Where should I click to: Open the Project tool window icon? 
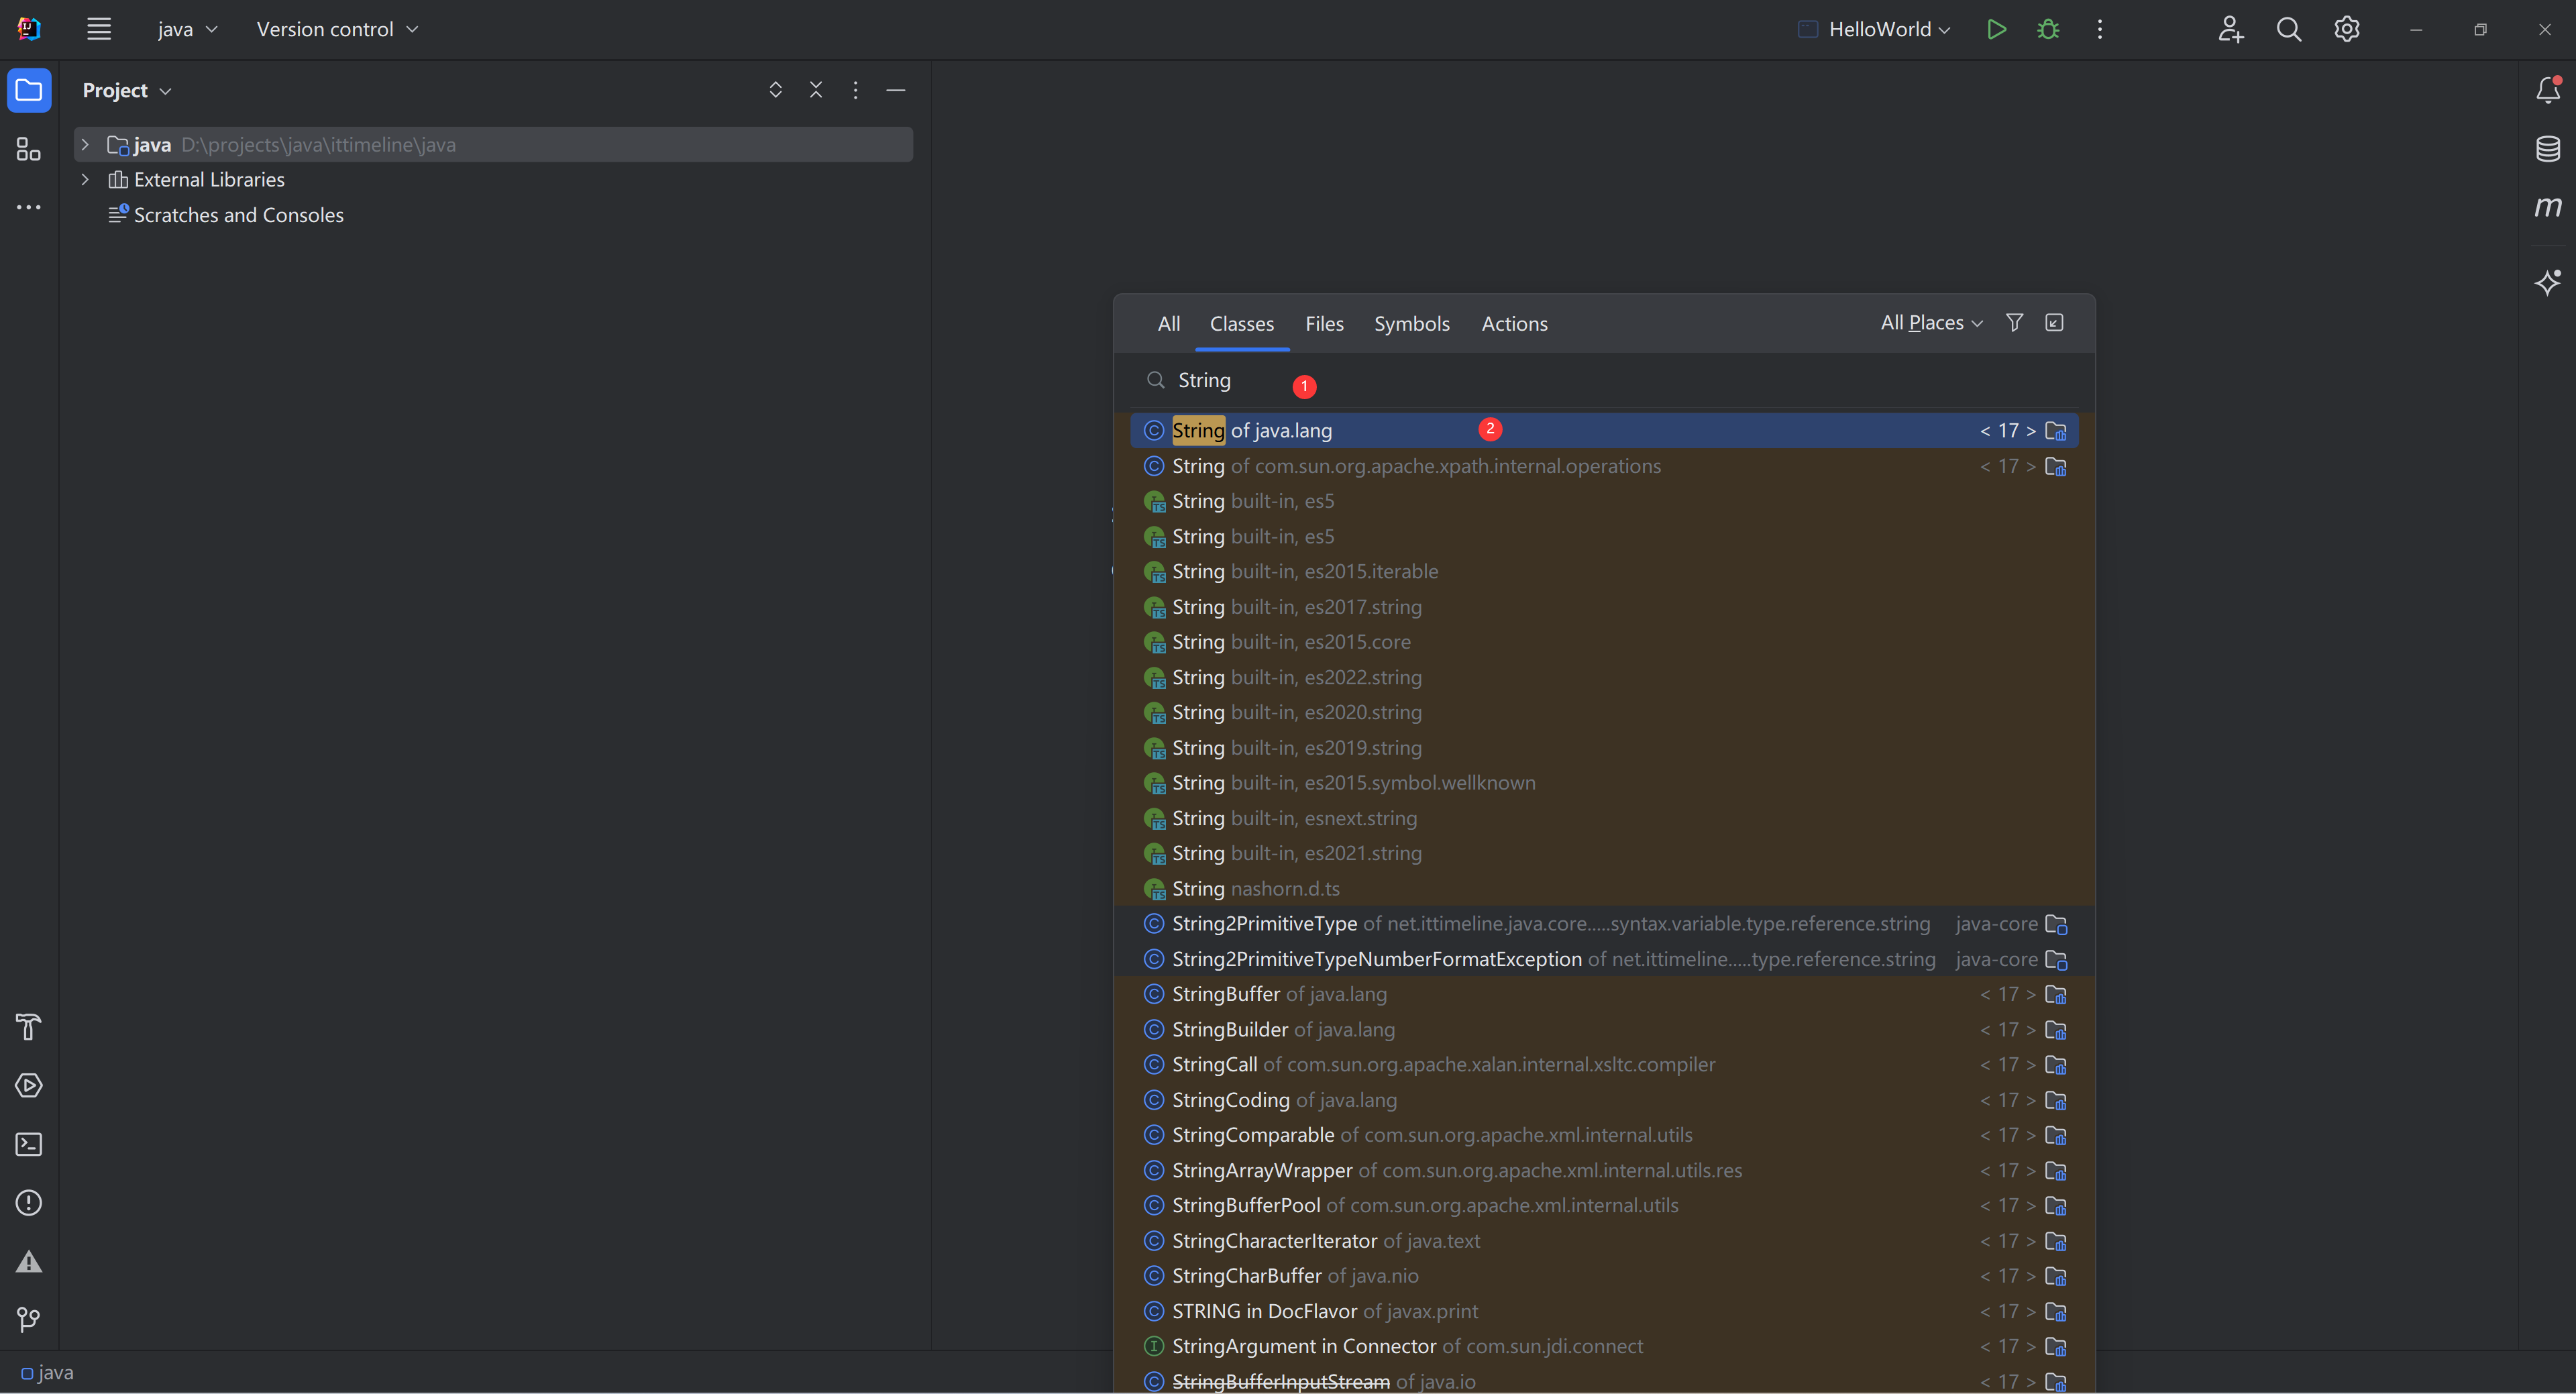tap(29, 90)
